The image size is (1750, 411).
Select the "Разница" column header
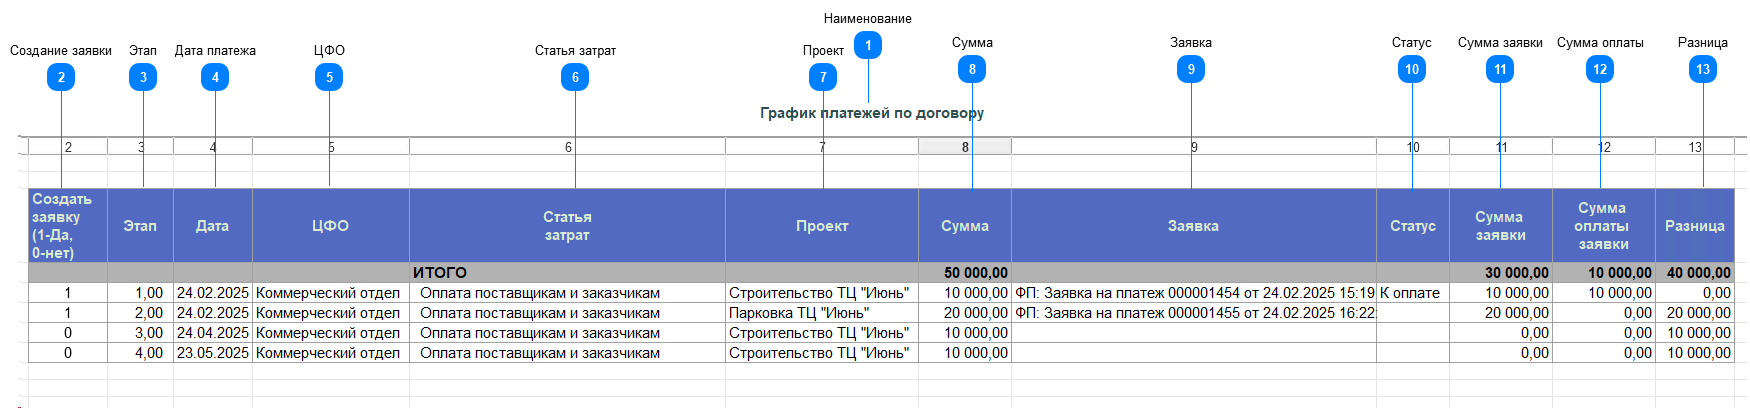[1695, 226]
